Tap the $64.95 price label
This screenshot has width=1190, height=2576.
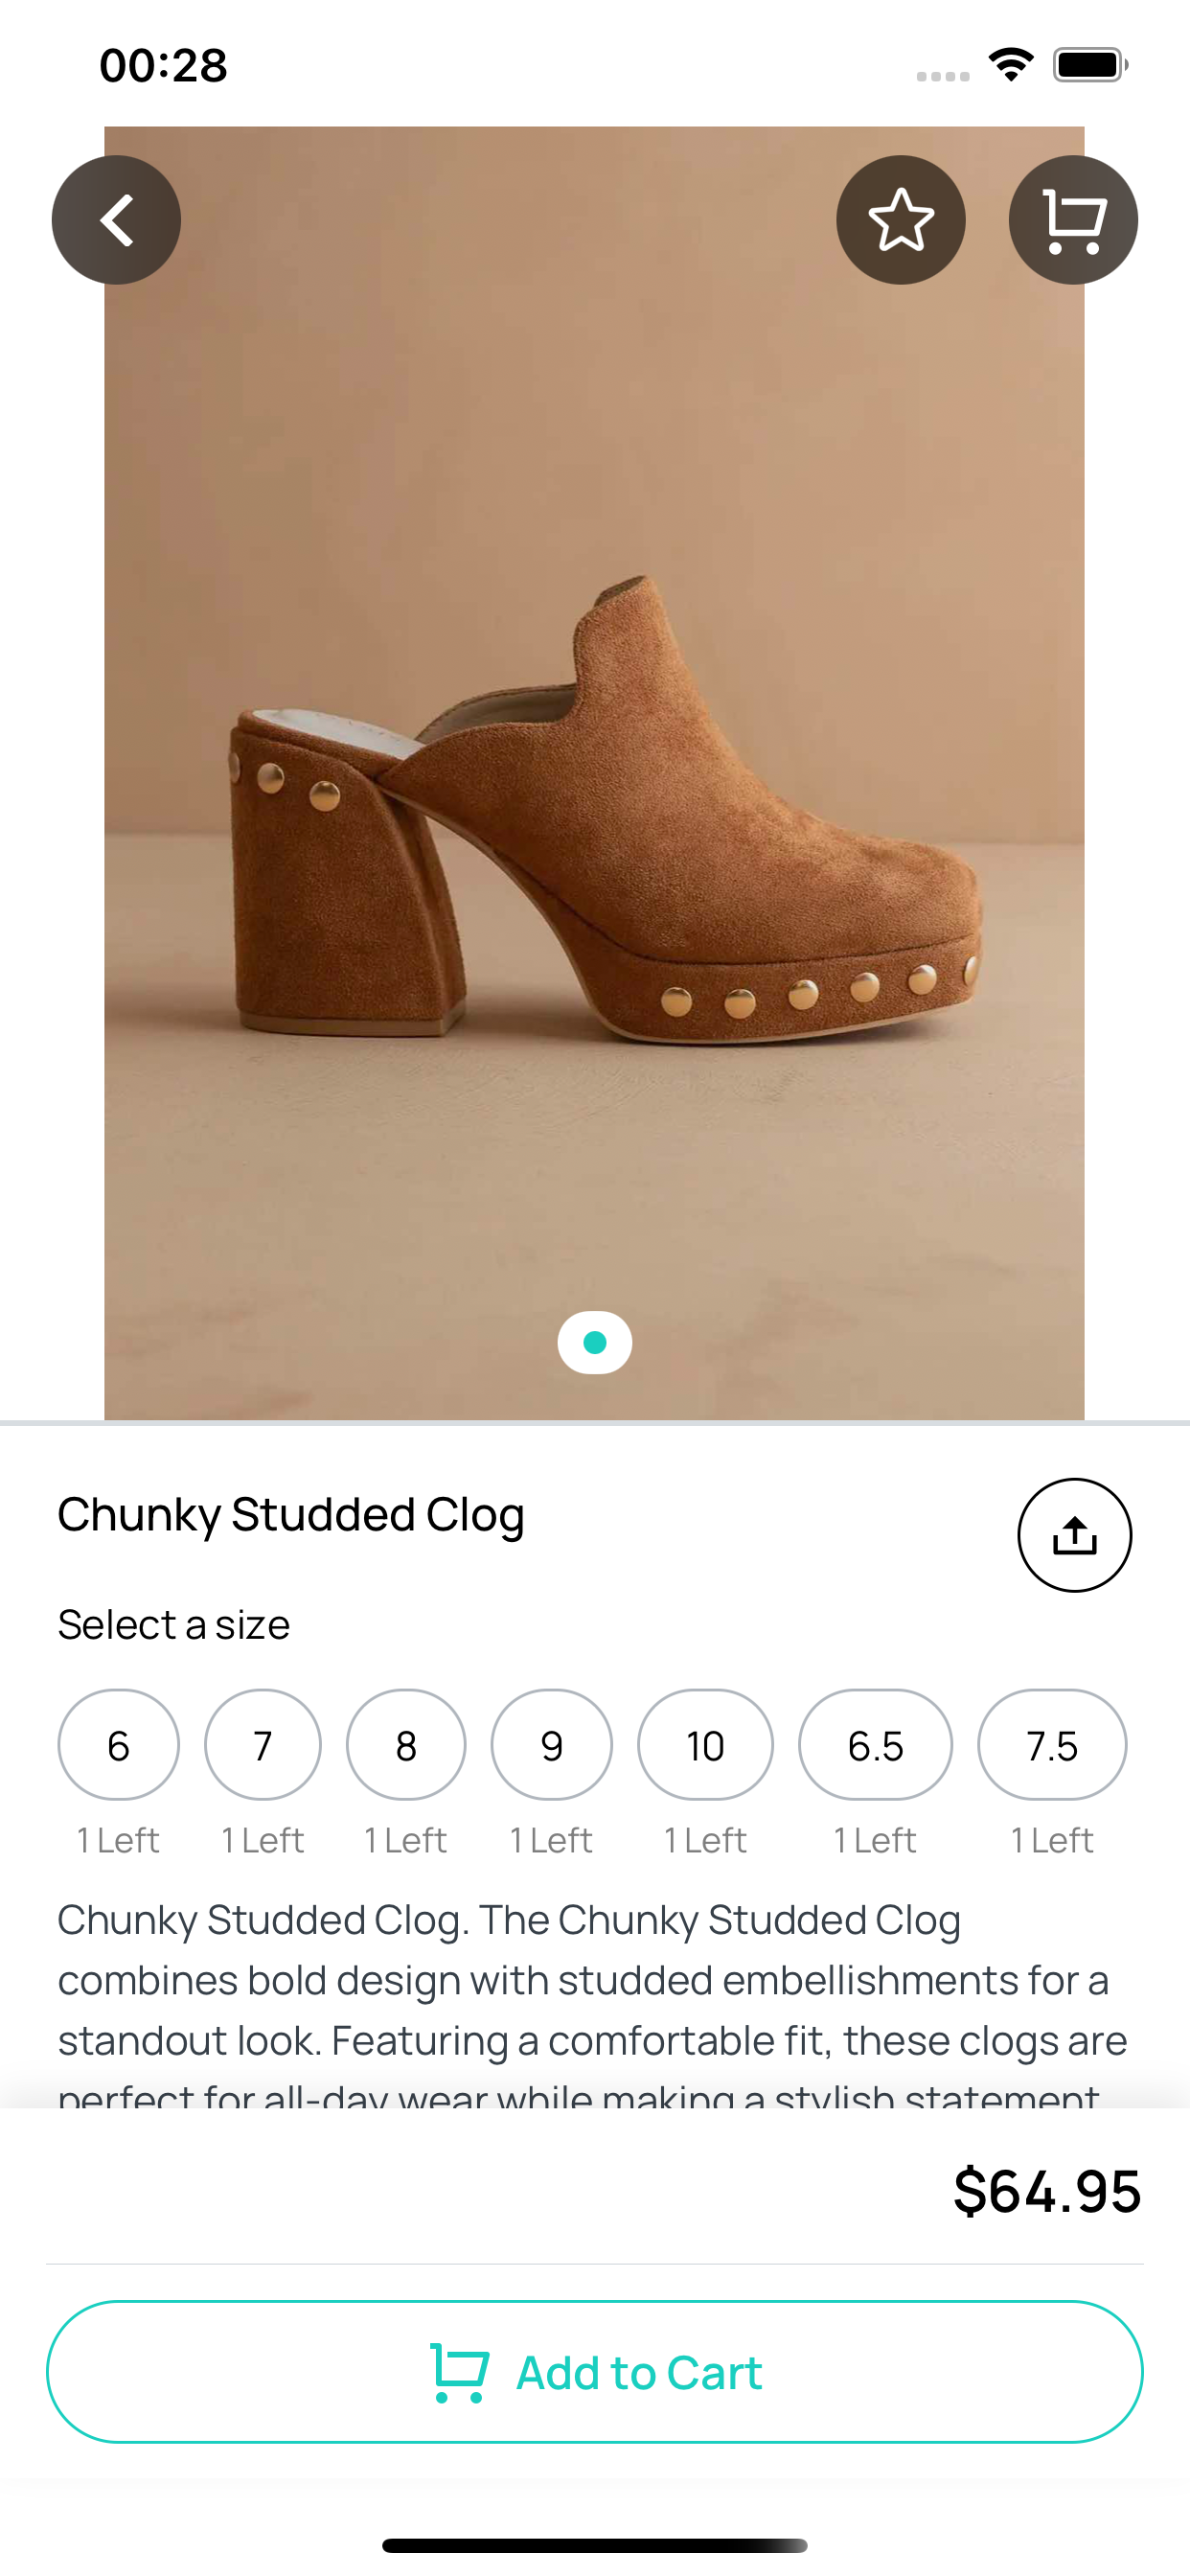coord(1047,2192)
